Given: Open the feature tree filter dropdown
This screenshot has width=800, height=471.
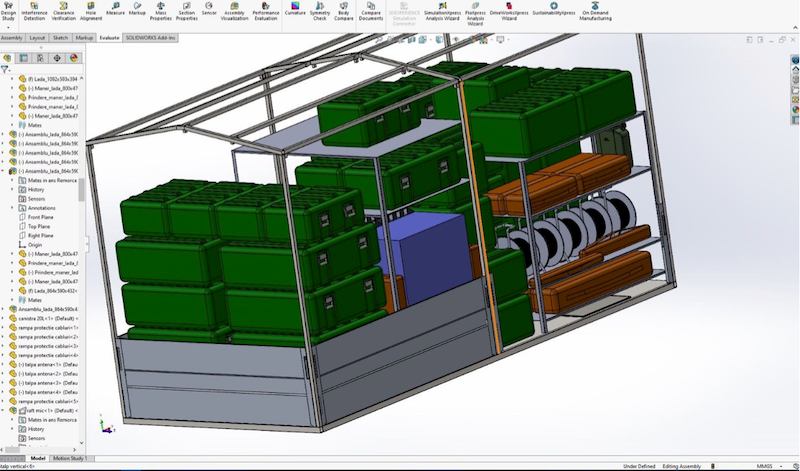Looking at the screenshot, I should point(5,70).
